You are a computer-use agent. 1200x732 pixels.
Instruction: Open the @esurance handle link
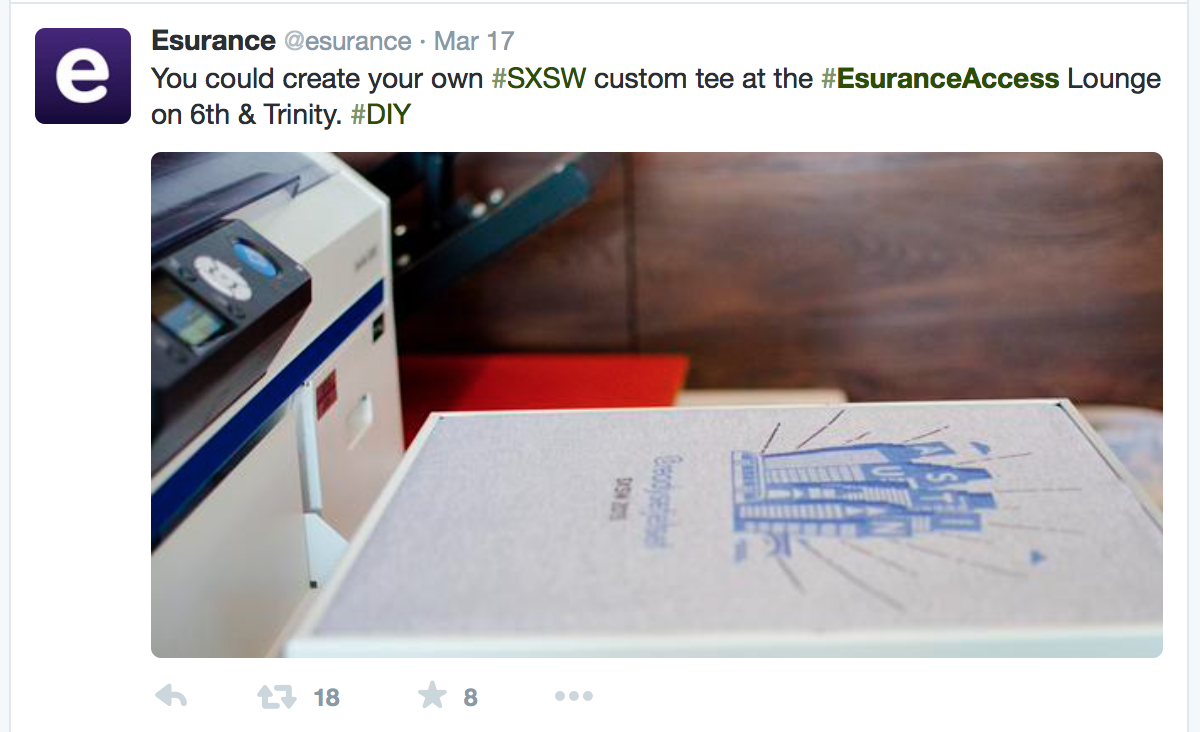point(348,42)
